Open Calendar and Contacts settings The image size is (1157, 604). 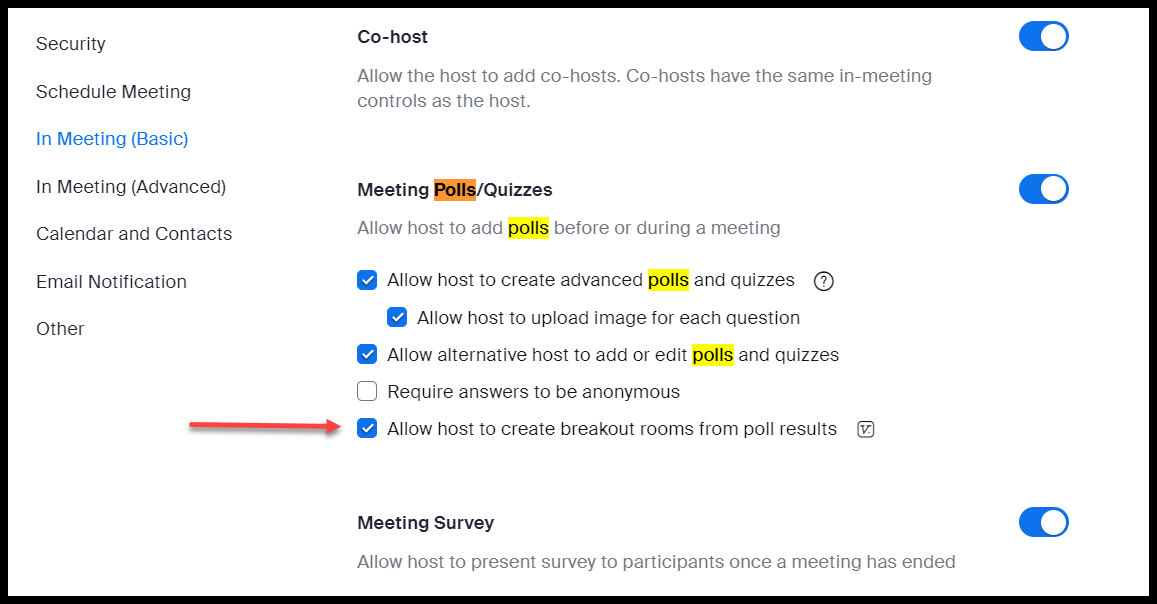(134, 233)
